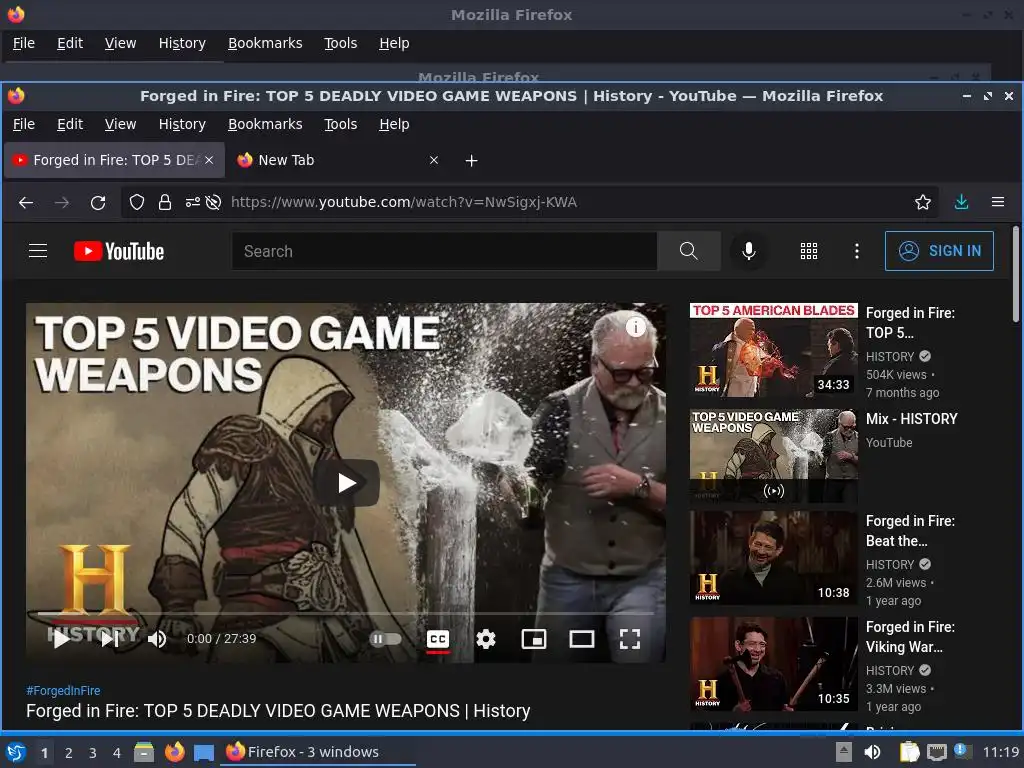Open the start menu icon in the taskbar
1024x768 pixels.
click(x=16, y=752)
